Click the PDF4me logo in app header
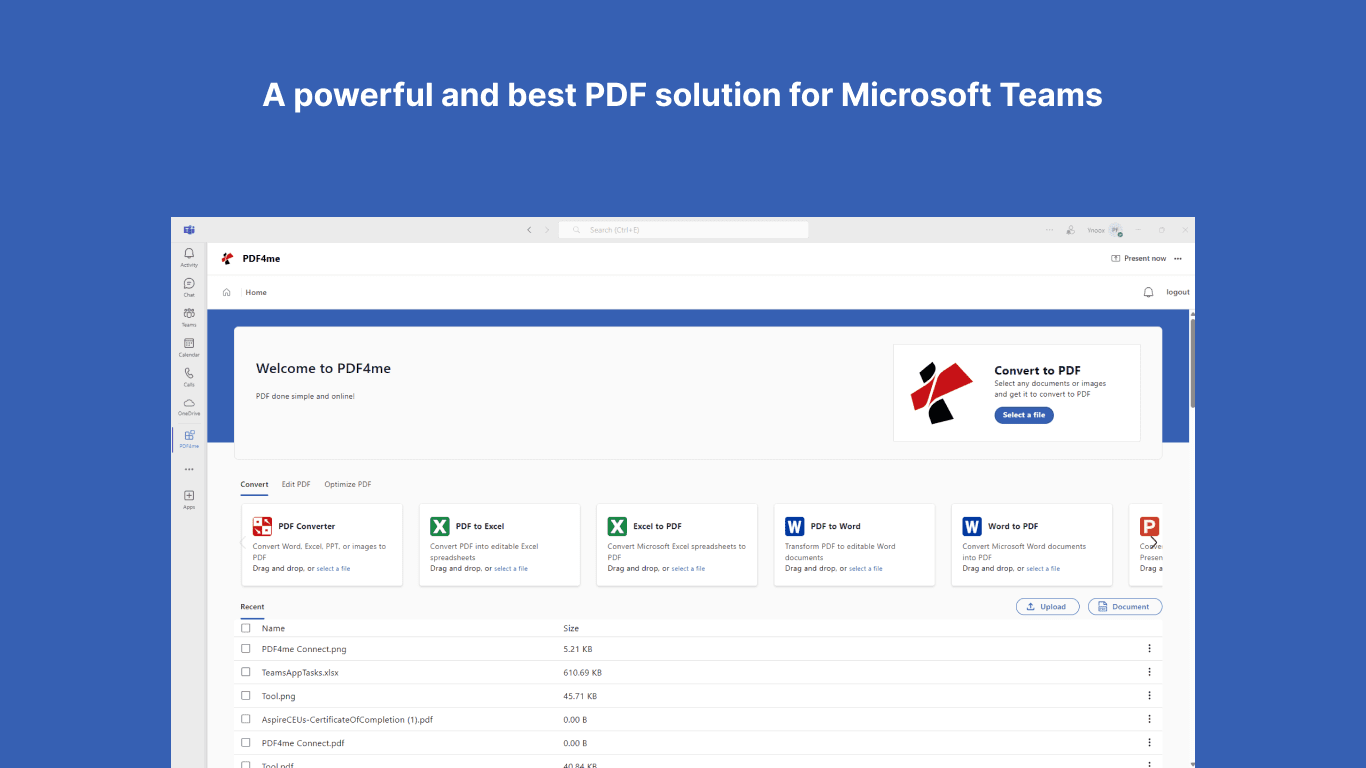1366x768 pixels. click(x=228, y=258)
